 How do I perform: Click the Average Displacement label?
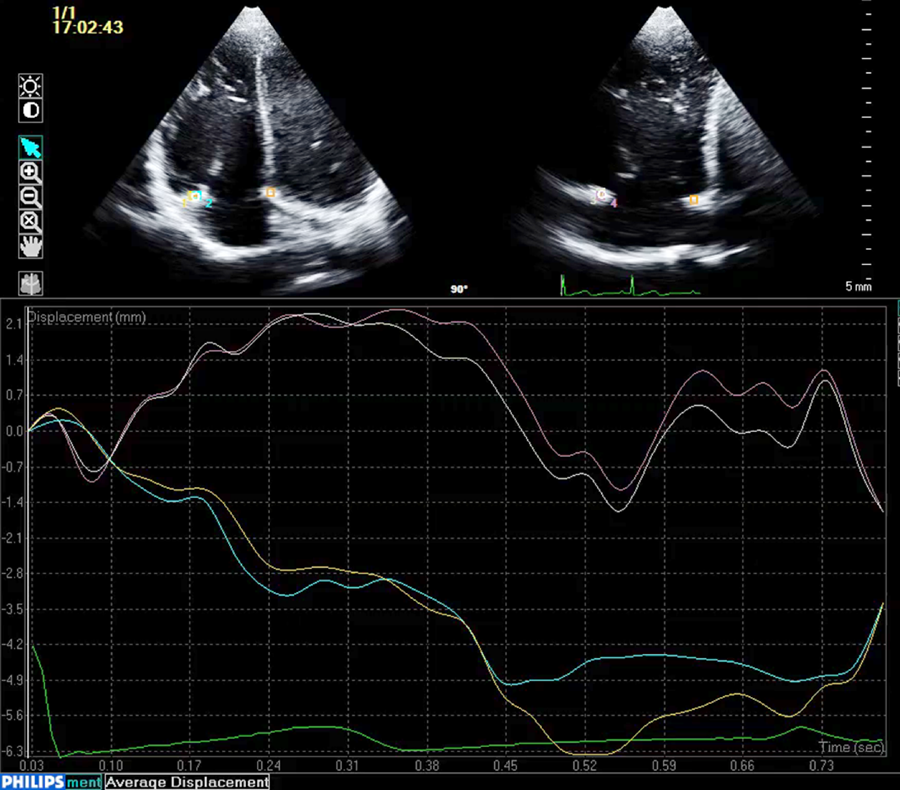tap(186, 783)
